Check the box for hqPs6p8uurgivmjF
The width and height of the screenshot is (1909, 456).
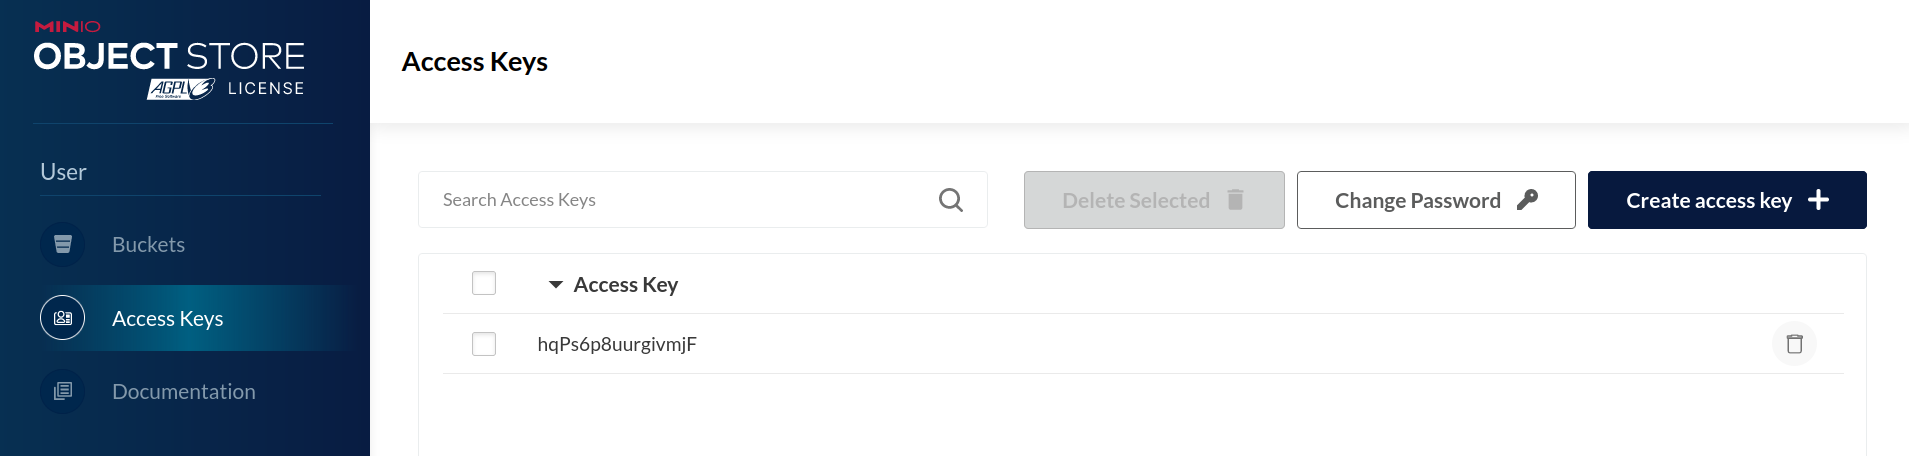484,344
